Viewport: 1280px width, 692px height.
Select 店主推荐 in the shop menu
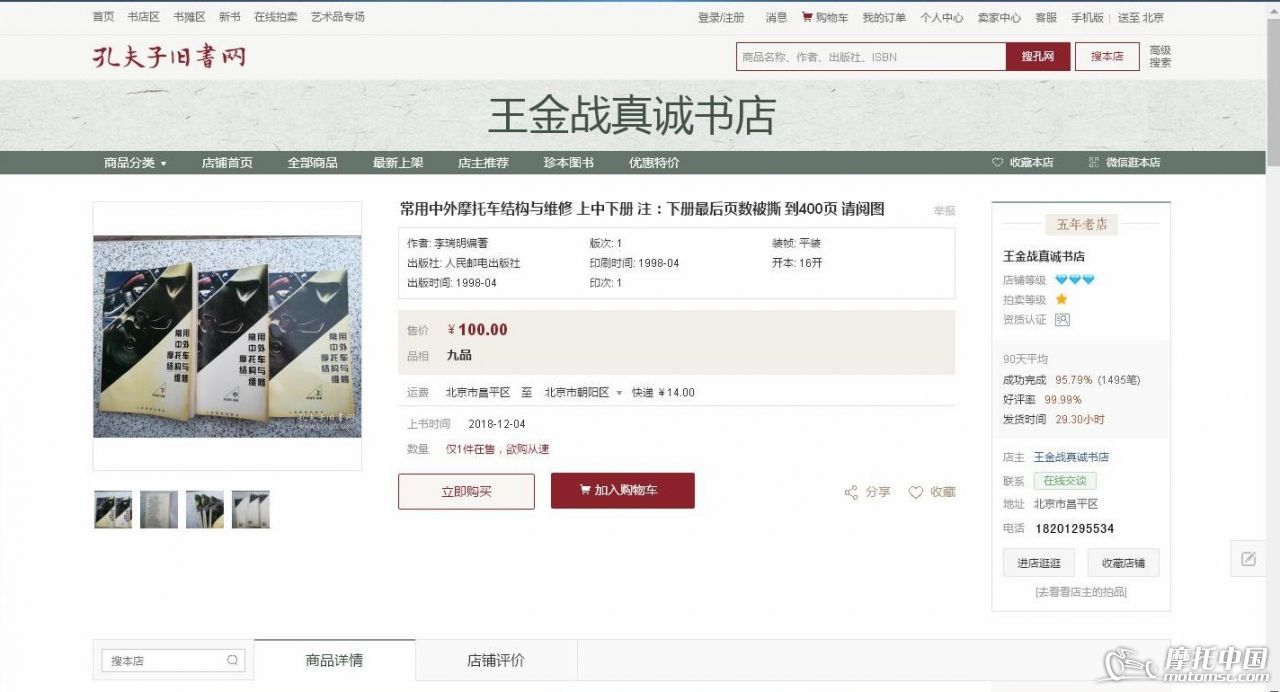point(483,162)
